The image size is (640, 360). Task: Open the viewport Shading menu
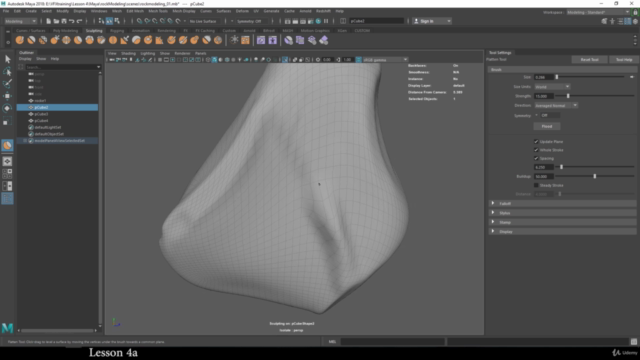click(x=128, y=53)
